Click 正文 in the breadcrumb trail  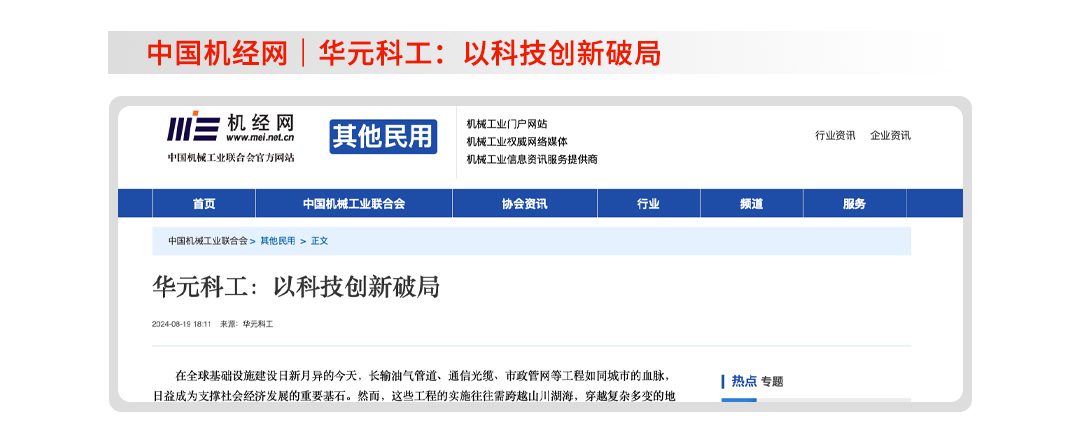click(319, 241)
